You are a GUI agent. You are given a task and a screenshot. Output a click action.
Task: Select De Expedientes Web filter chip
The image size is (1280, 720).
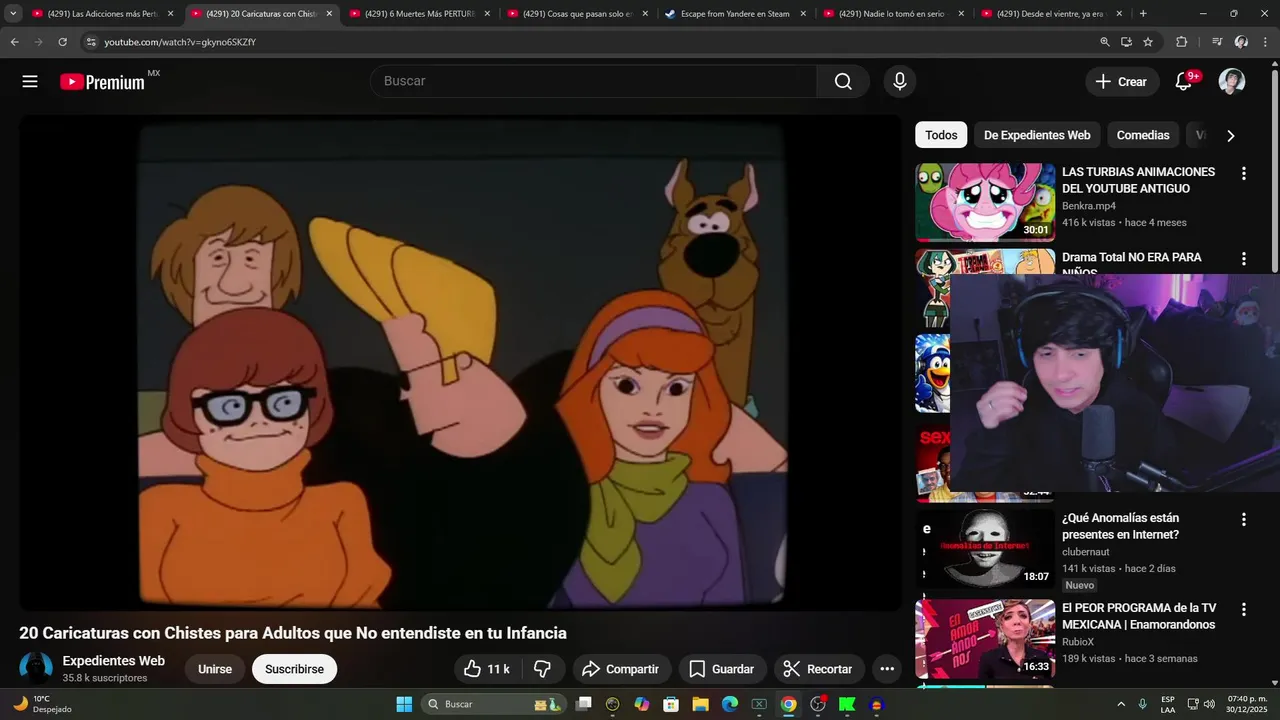pyautogui.click(x=1037, y=135)
